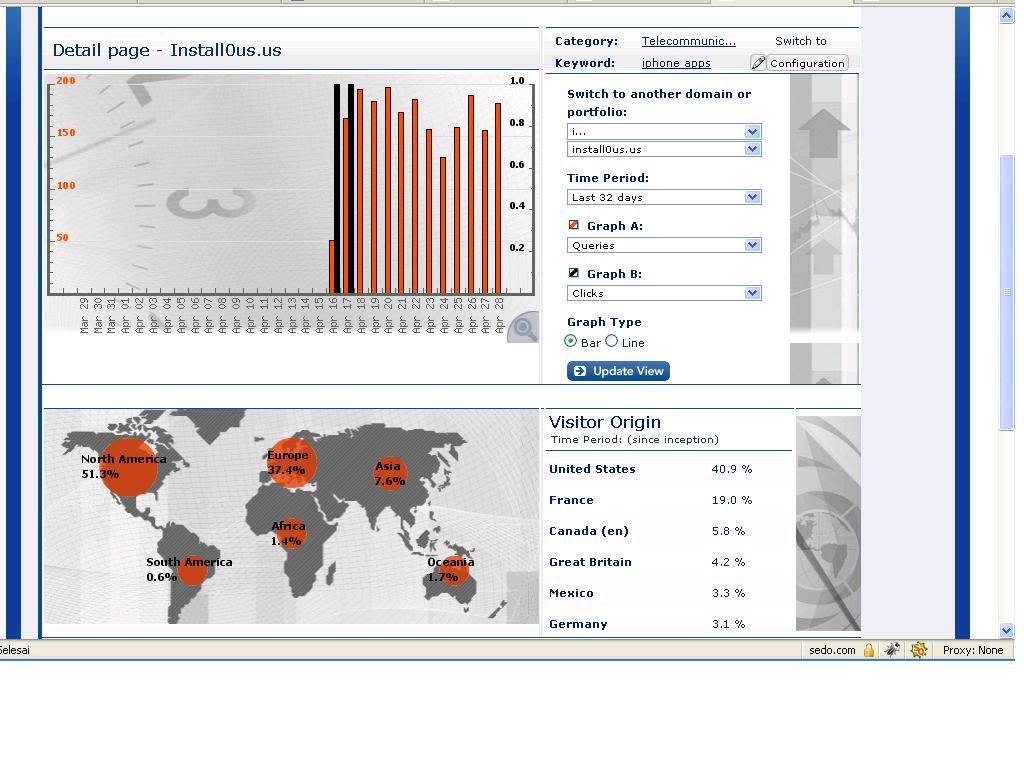Open the Telecommunic... category link
1024x768 pixels.
tap(688, 41)
